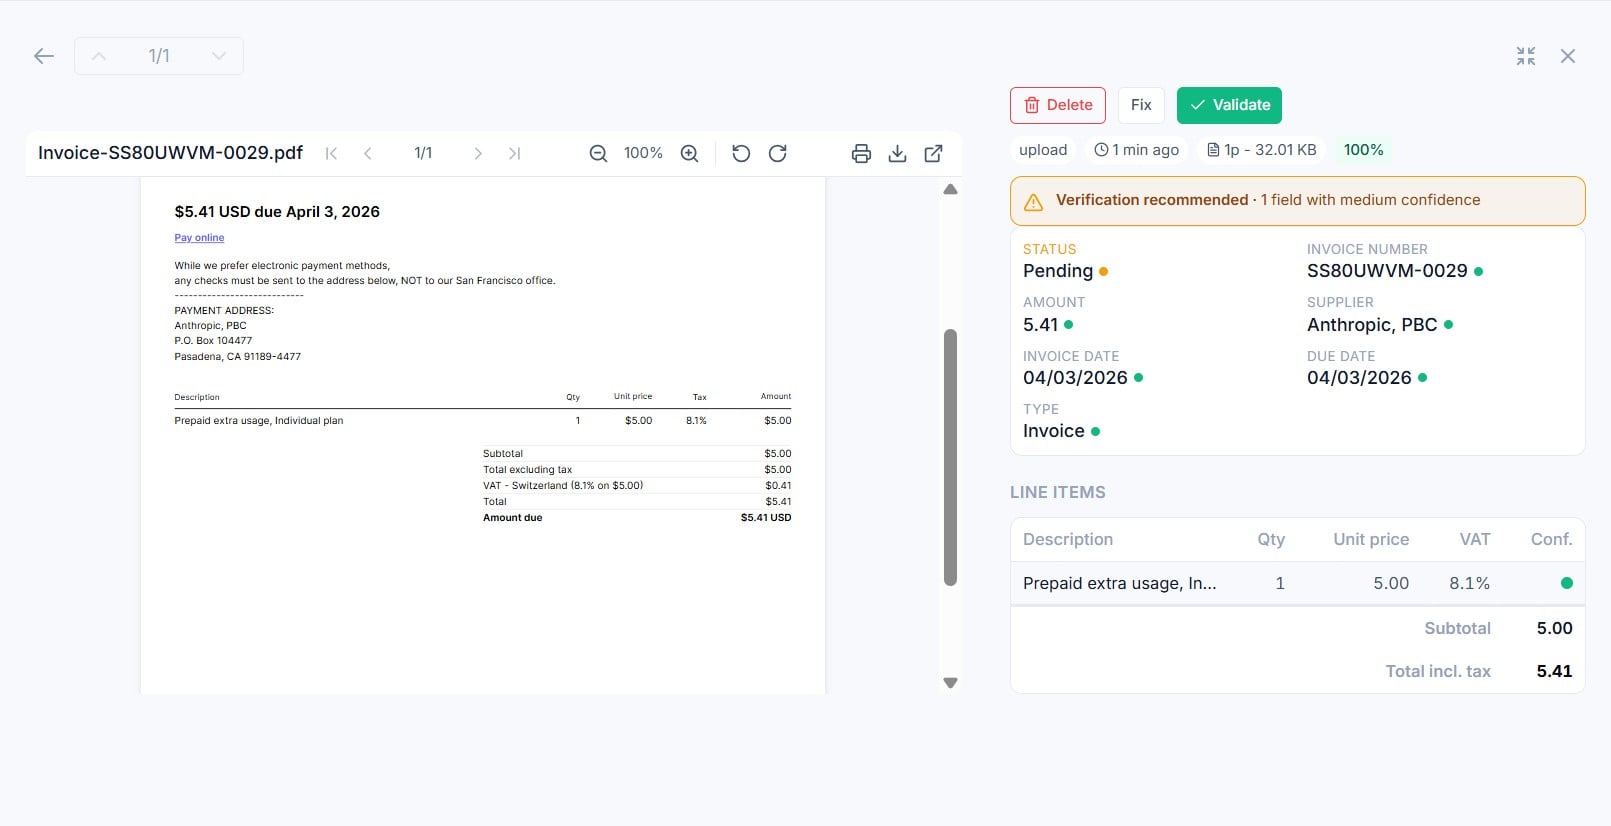
Task: Select the Prepaid extra usage line item
Action: click(x=1297, y=583)
